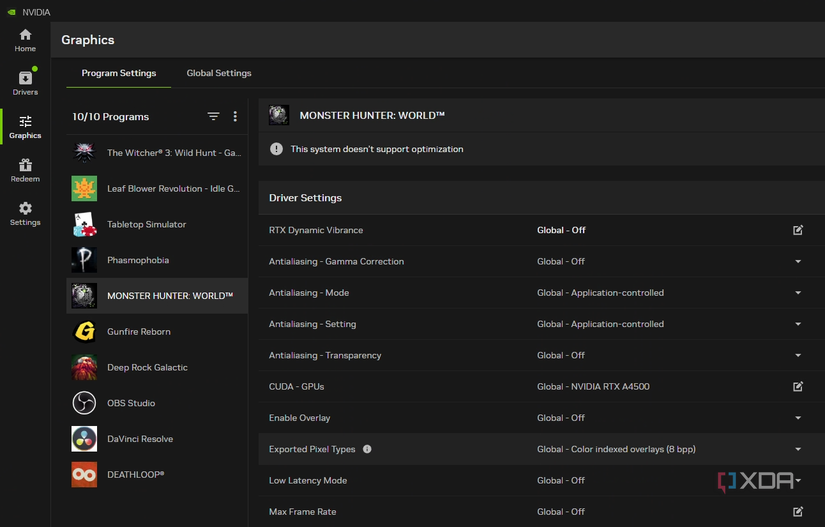Open the Drivers section in sidebar

25,83
